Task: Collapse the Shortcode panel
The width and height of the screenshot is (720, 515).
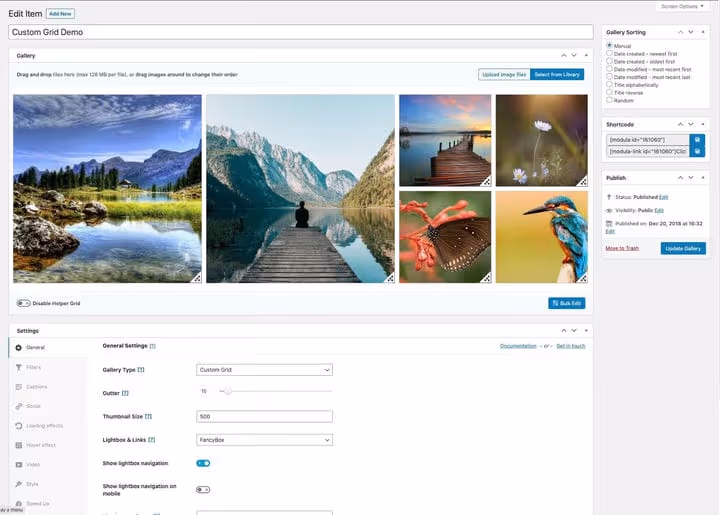Action: (703, 124)
